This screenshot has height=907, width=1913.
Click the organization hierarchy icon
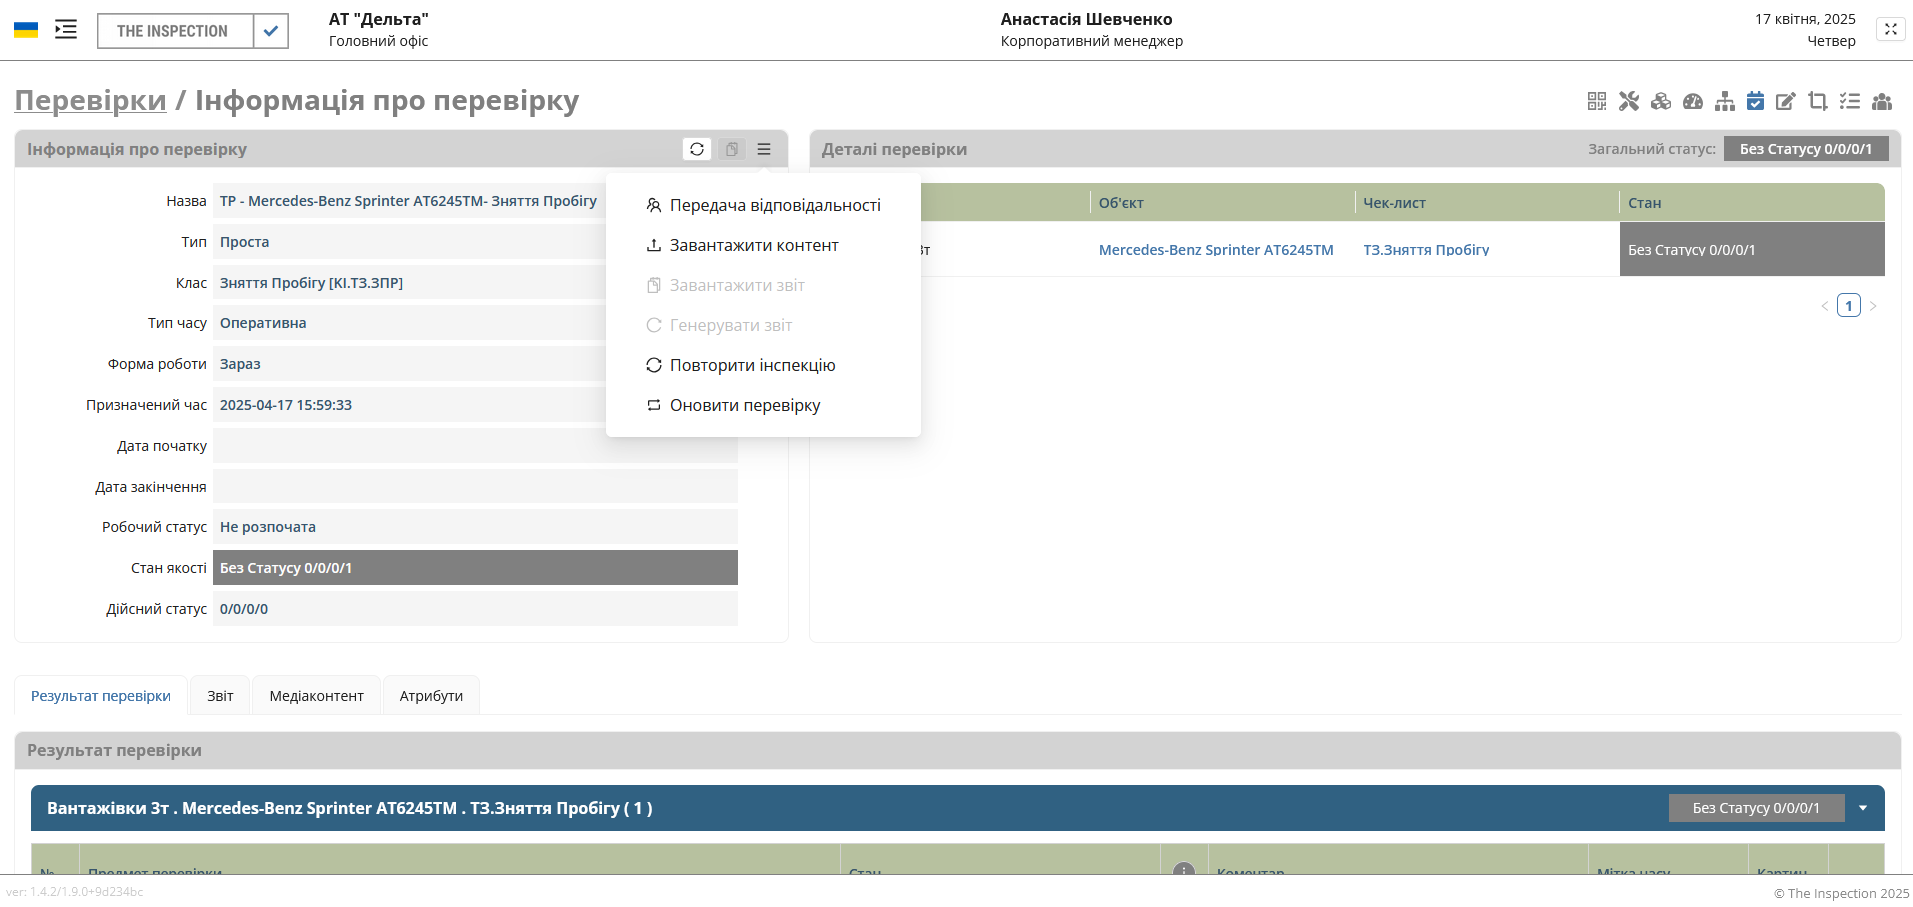tap(1725, 101)
